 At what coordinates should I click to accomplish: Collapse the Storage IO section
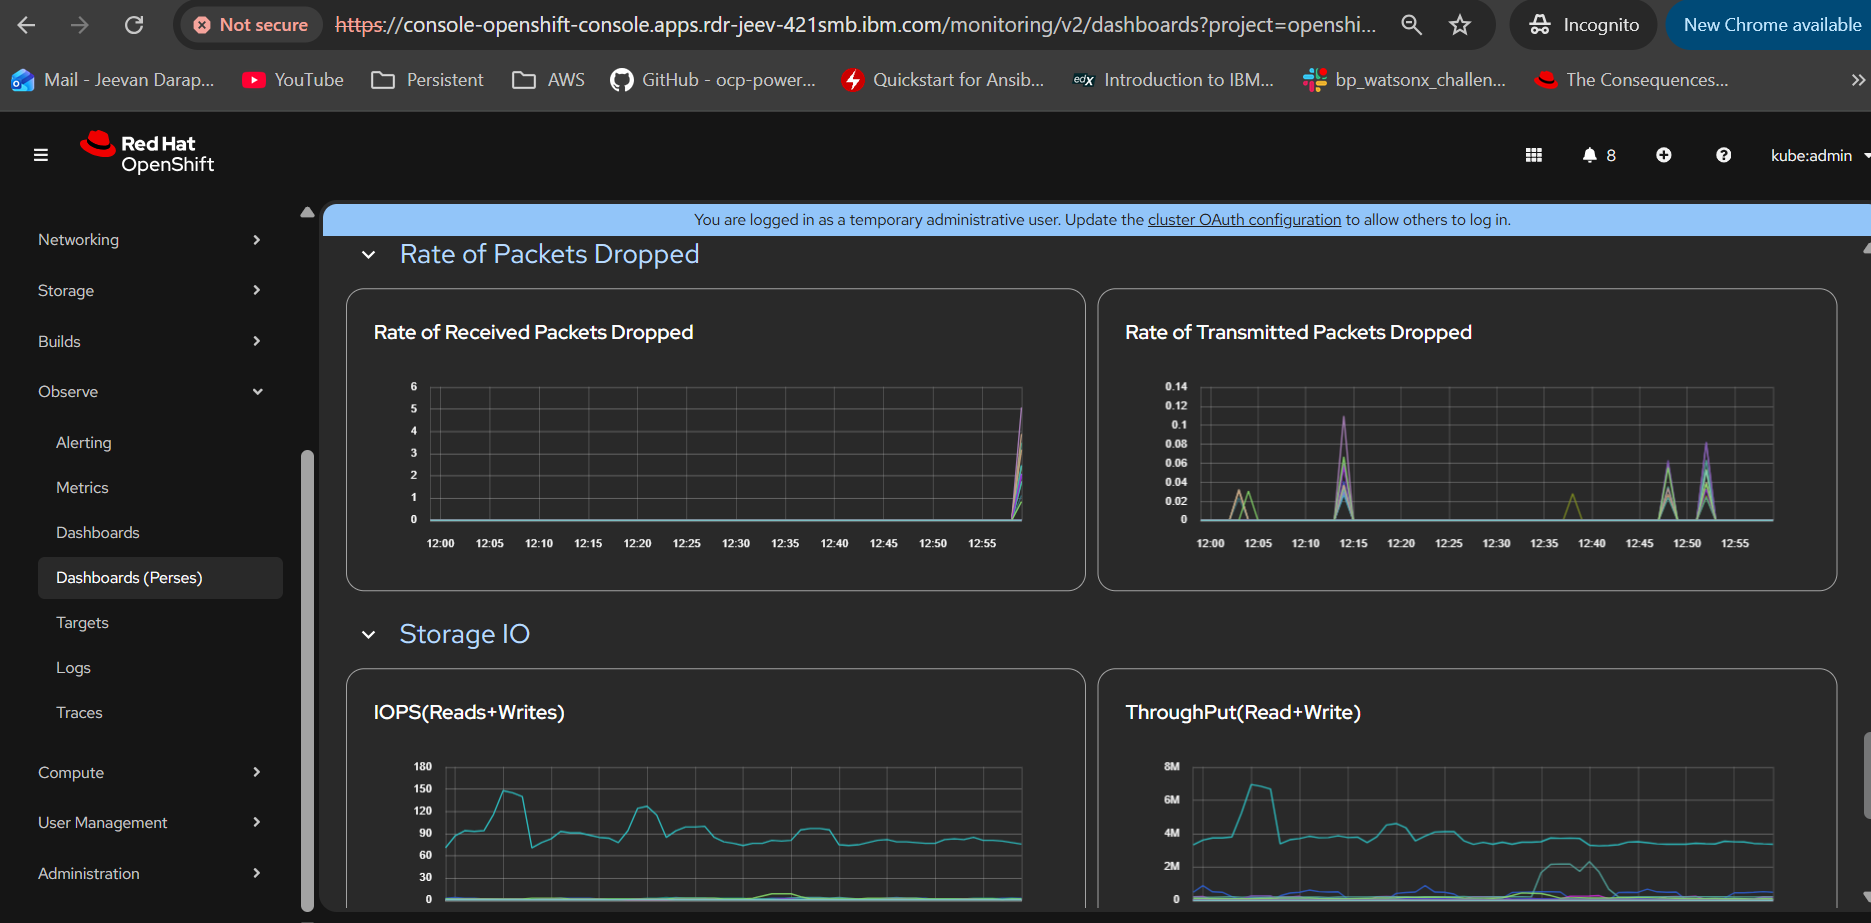pyautogui.click(x=369, y=635)
